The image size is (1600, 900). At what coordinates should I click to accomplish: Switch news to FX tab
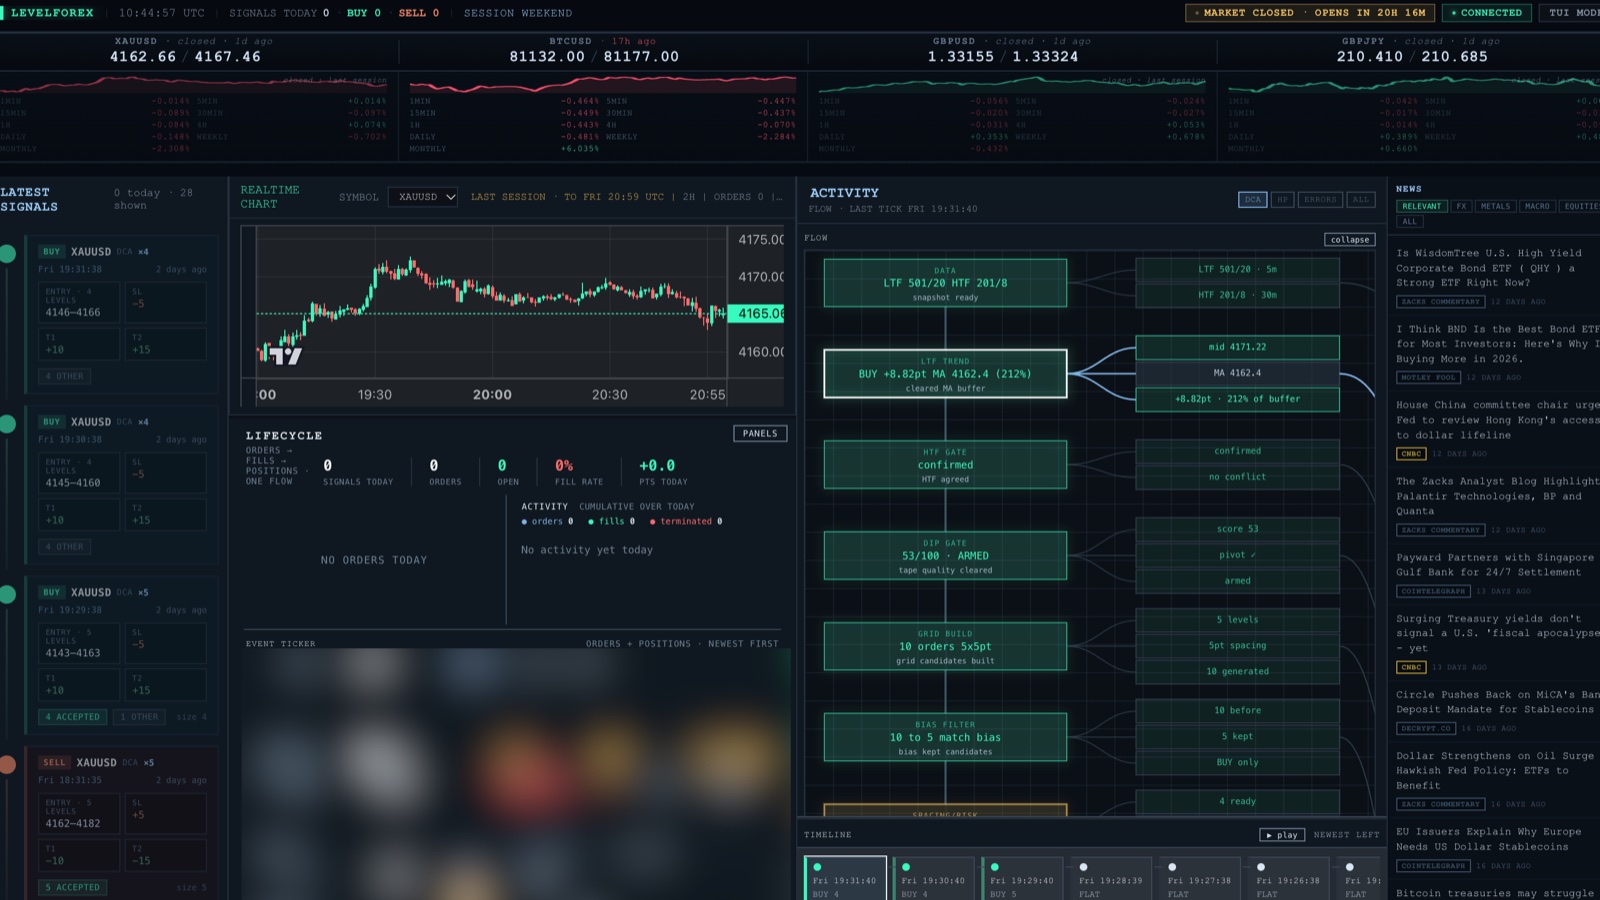1462,206
